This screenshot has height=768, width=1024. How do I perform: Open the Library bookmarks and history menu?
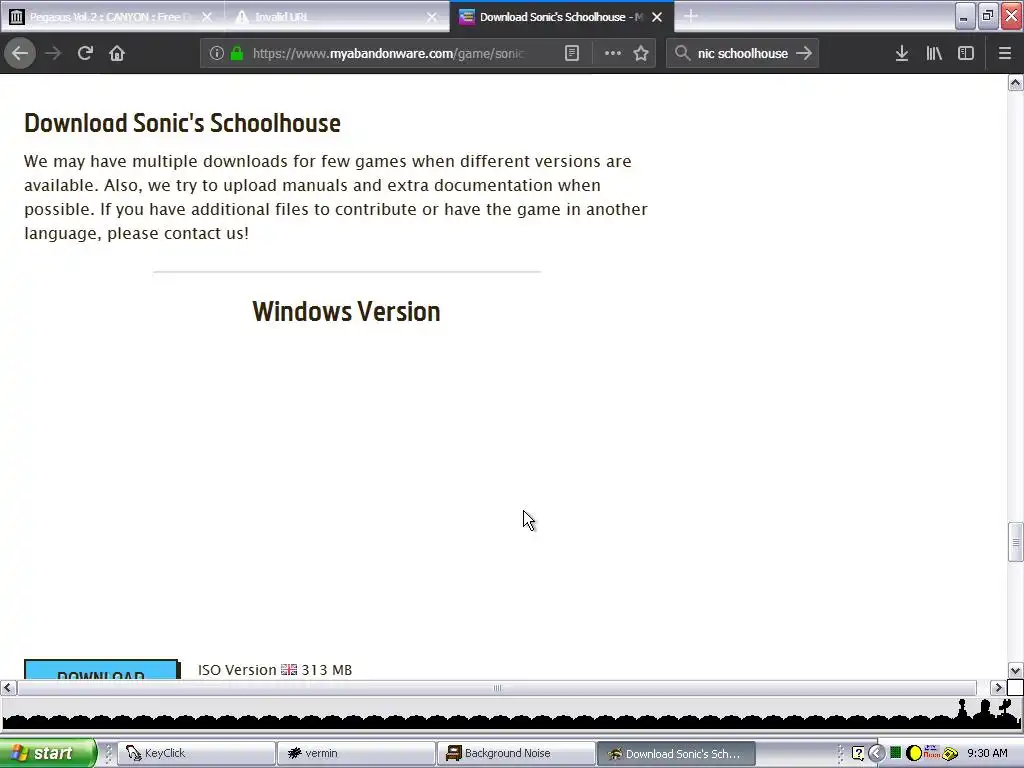click(x=934, y=54)
